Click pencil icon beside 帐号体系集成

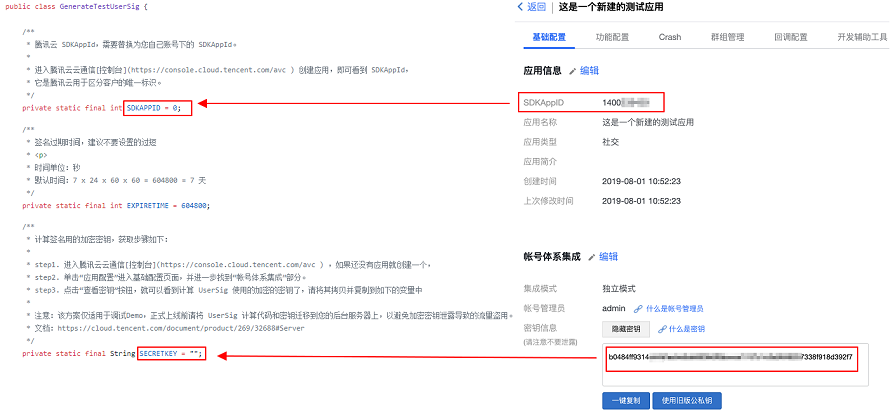[x=591, y=258]
